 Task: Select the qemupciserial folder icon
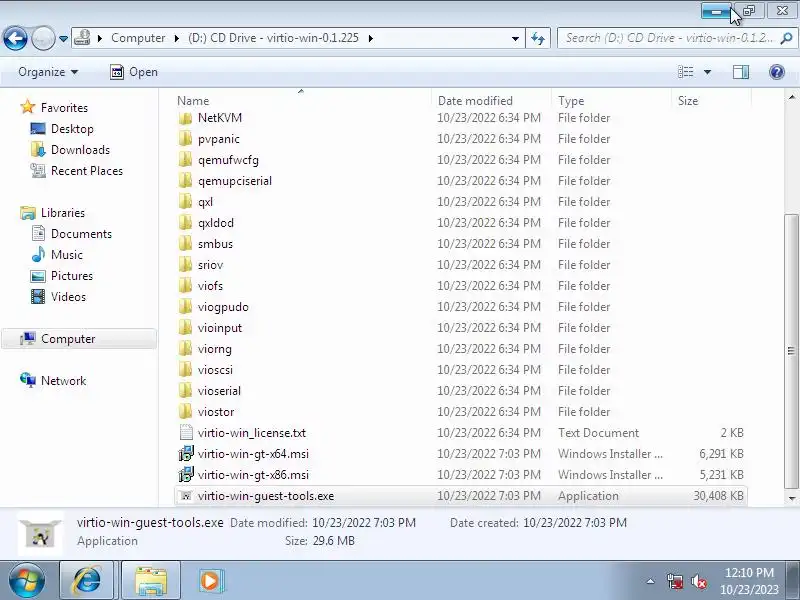(x=186, y=181)
